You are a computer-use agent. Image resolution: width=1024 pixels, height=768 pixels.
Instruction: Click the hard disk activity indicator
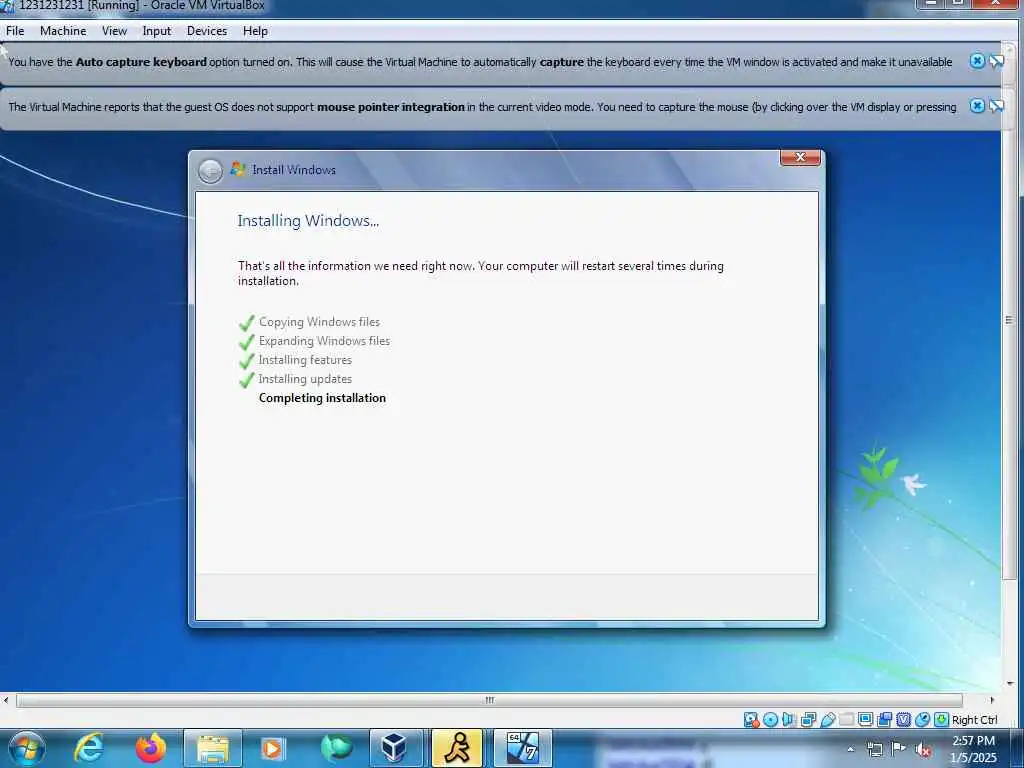(x=751, y=720)
